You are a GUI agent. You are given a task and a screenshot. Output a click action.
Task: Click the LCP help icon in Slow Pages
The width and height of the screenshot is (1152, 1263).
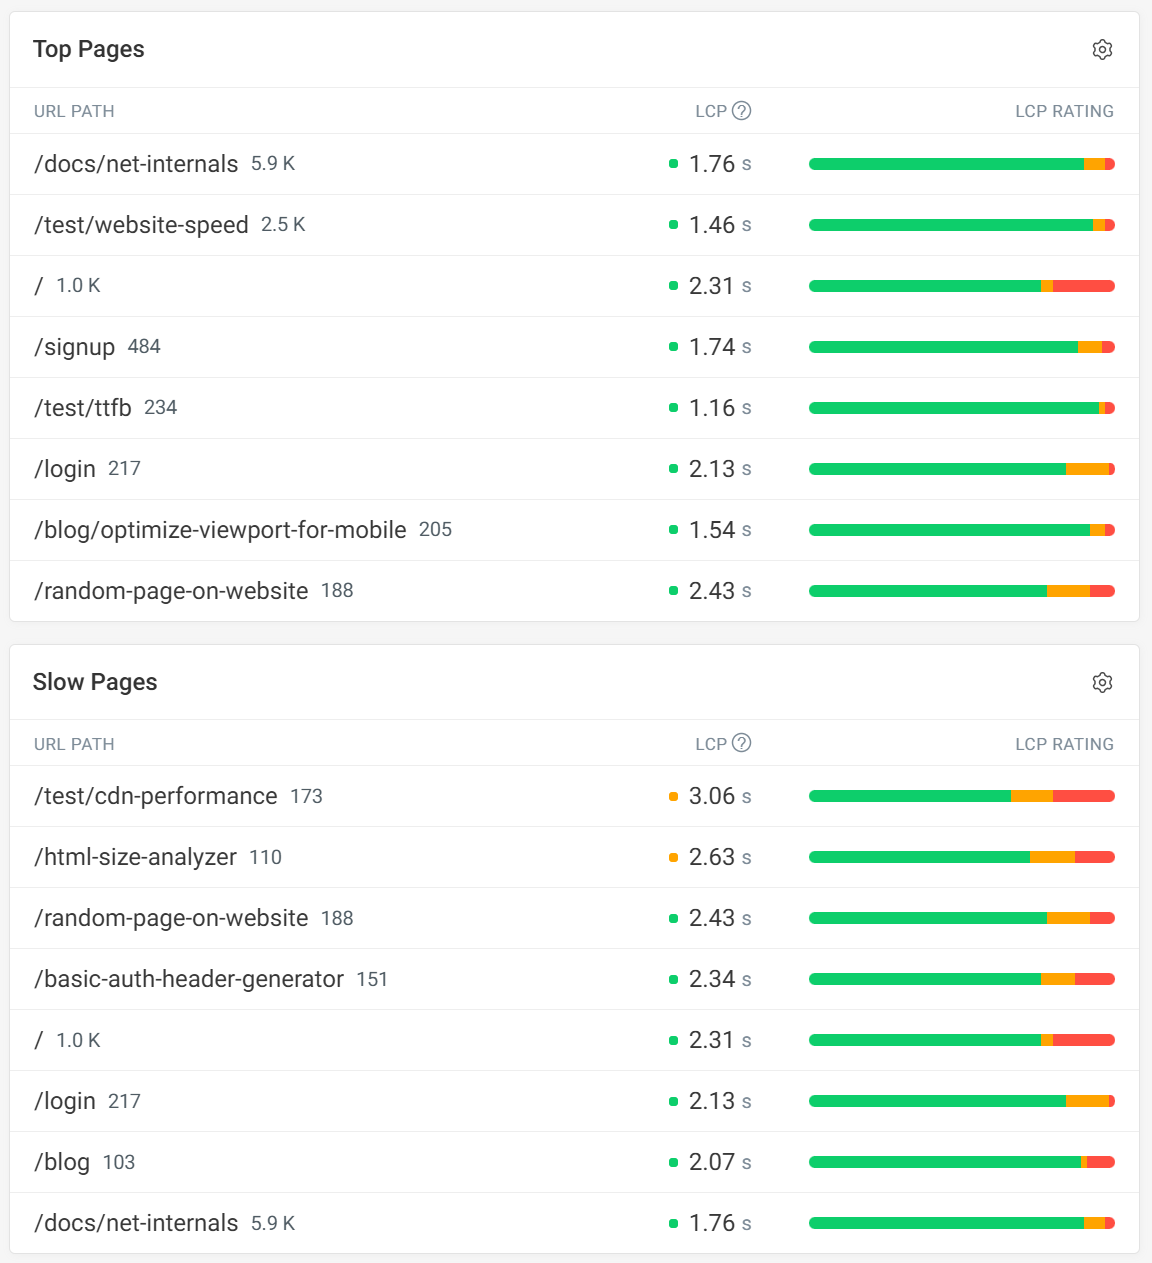click(742, 744)
